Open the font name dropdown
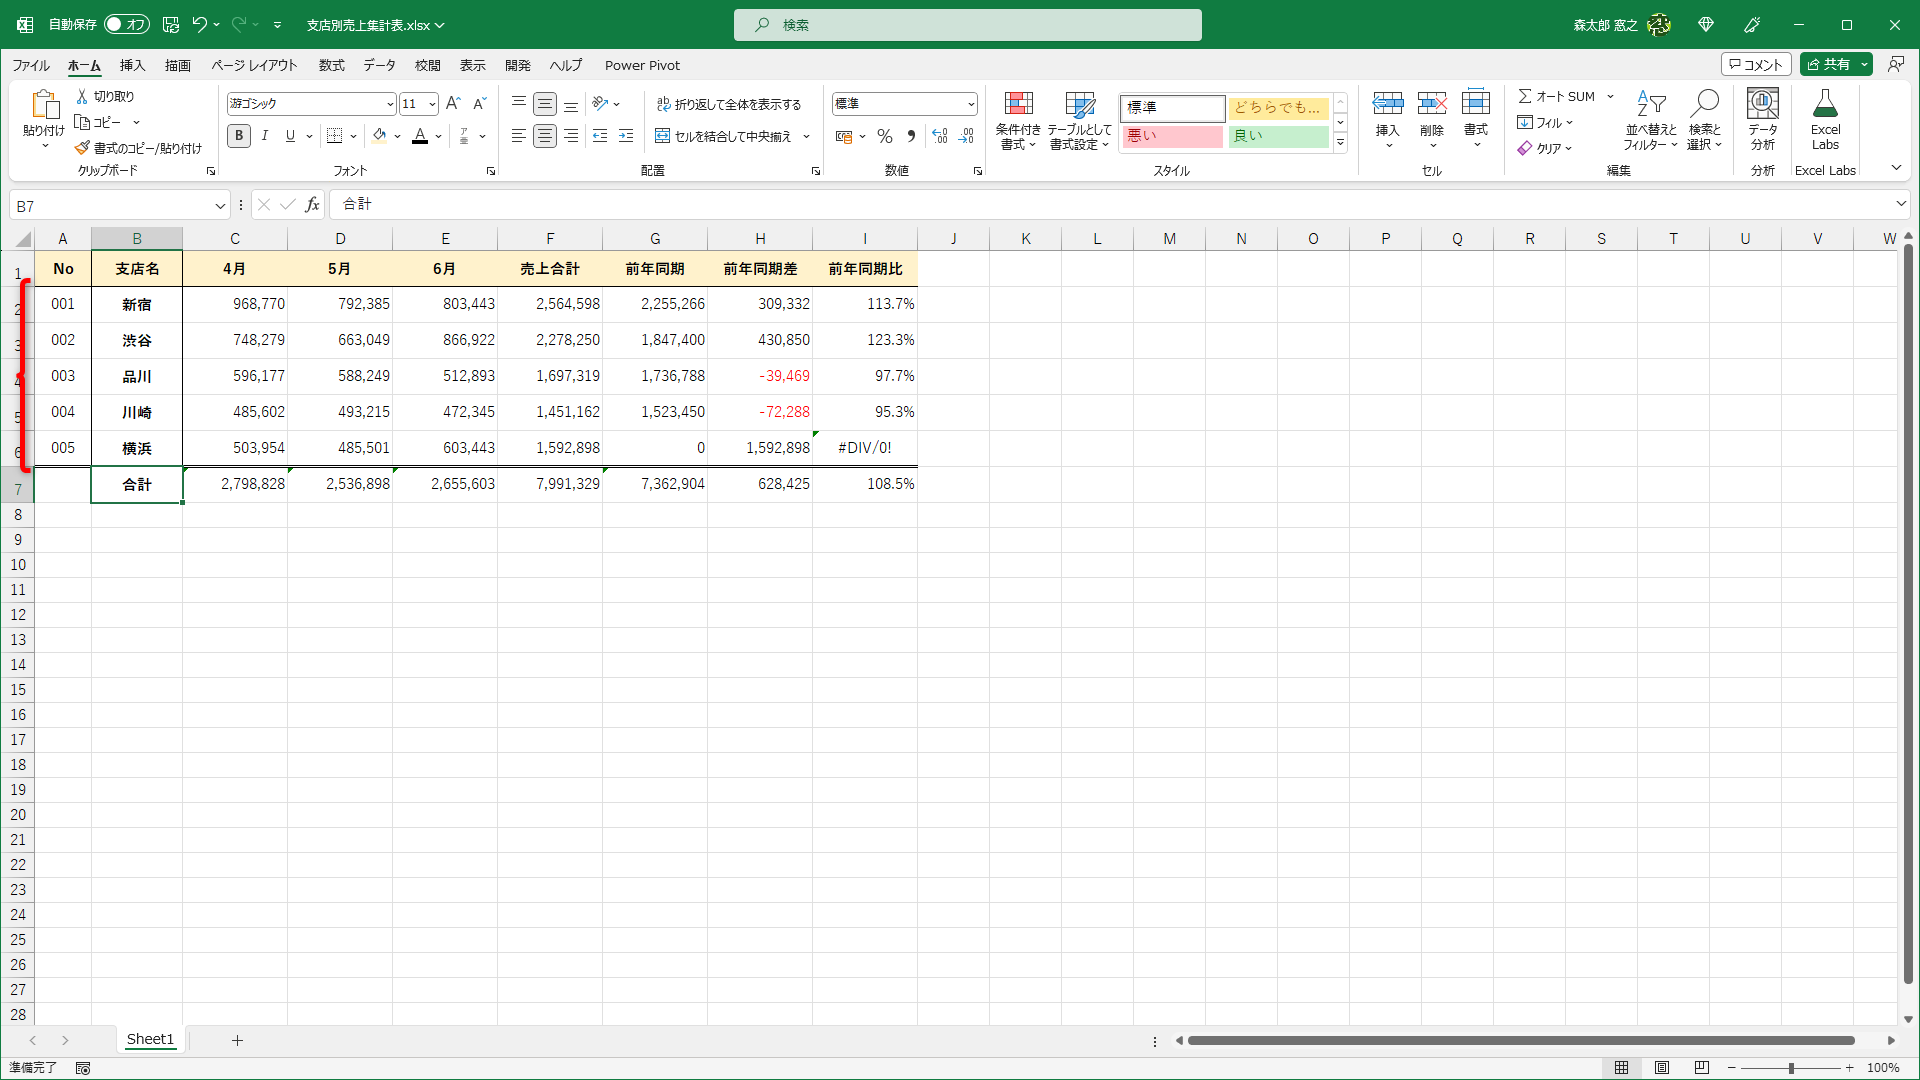1920x1080 pixels. click(389, 104)
